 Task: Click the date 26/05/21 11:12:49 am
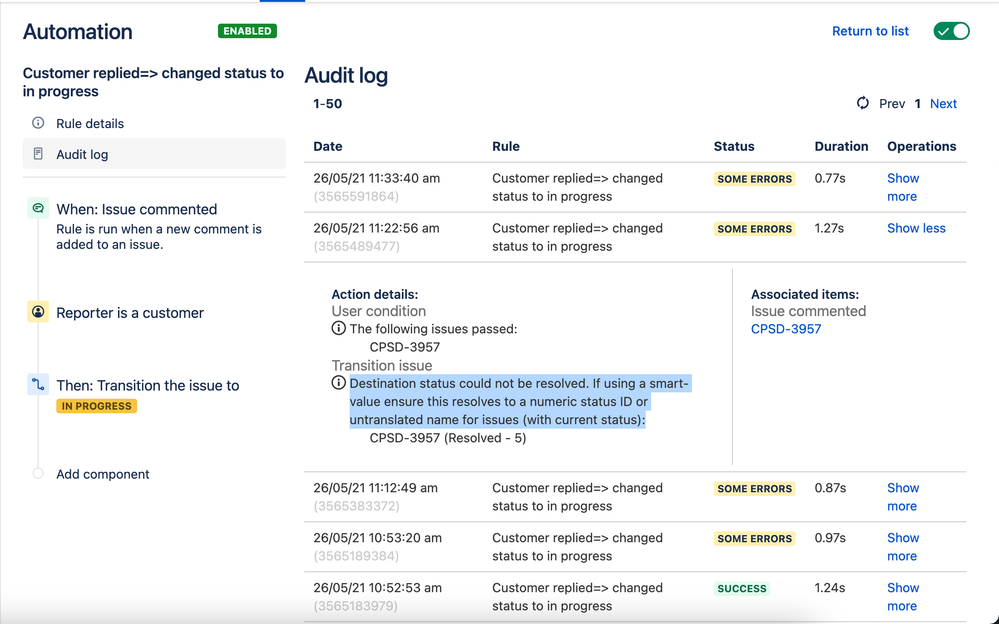(375, 488)
